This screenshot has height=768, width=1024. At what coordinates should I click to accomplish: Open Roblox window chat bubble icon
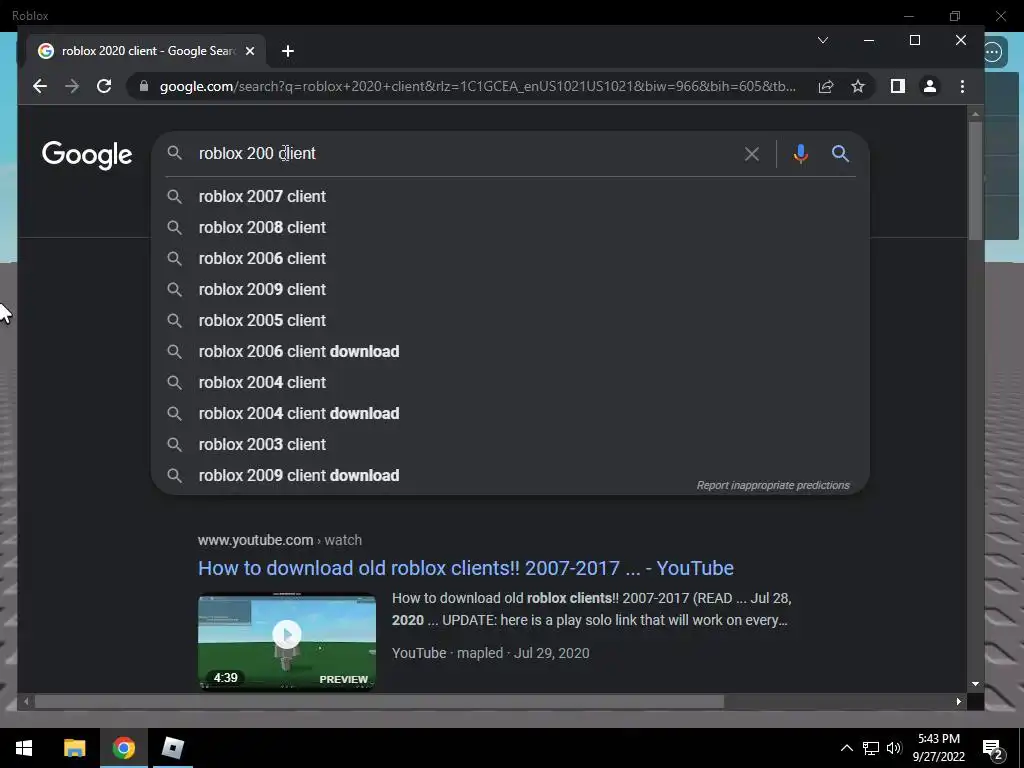[993, 52]
